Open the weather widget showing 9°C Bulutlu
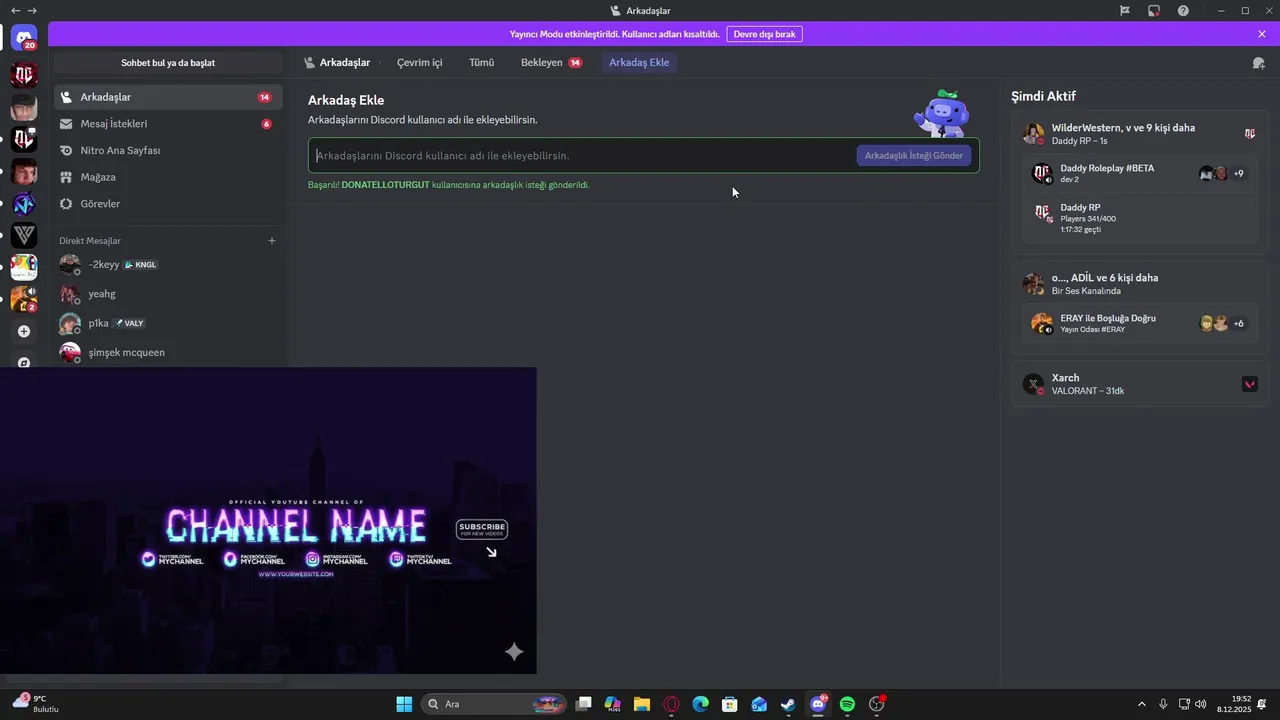The height and width of the screenshot is (720, 1280). coord(36,703)
